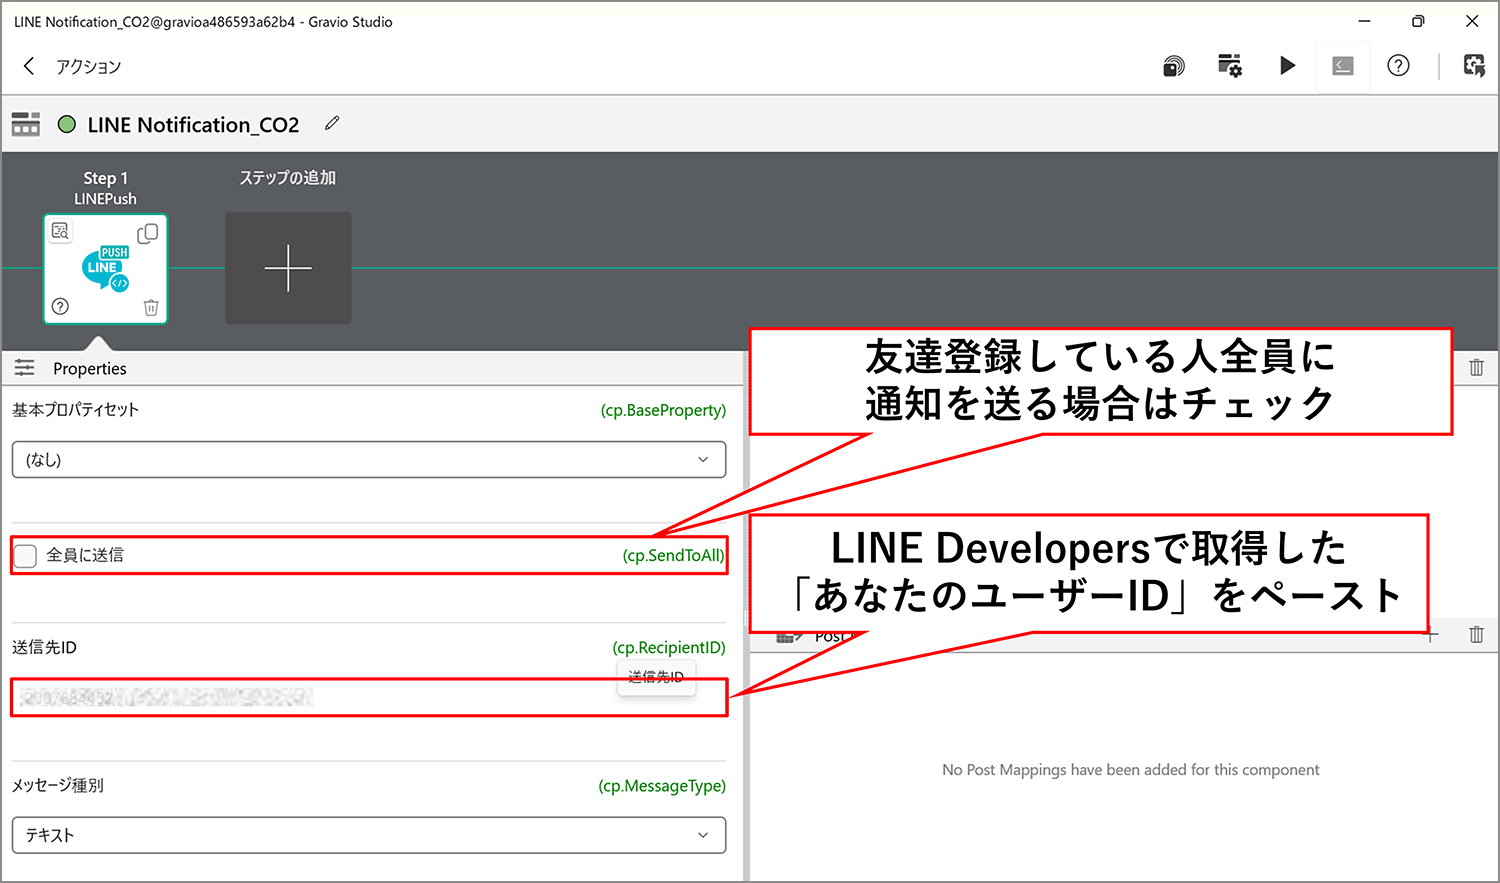Viewport: 1500px width, 883px height.
Task: Toggle the green enabled status dot
Action: [x=67, y=125]
